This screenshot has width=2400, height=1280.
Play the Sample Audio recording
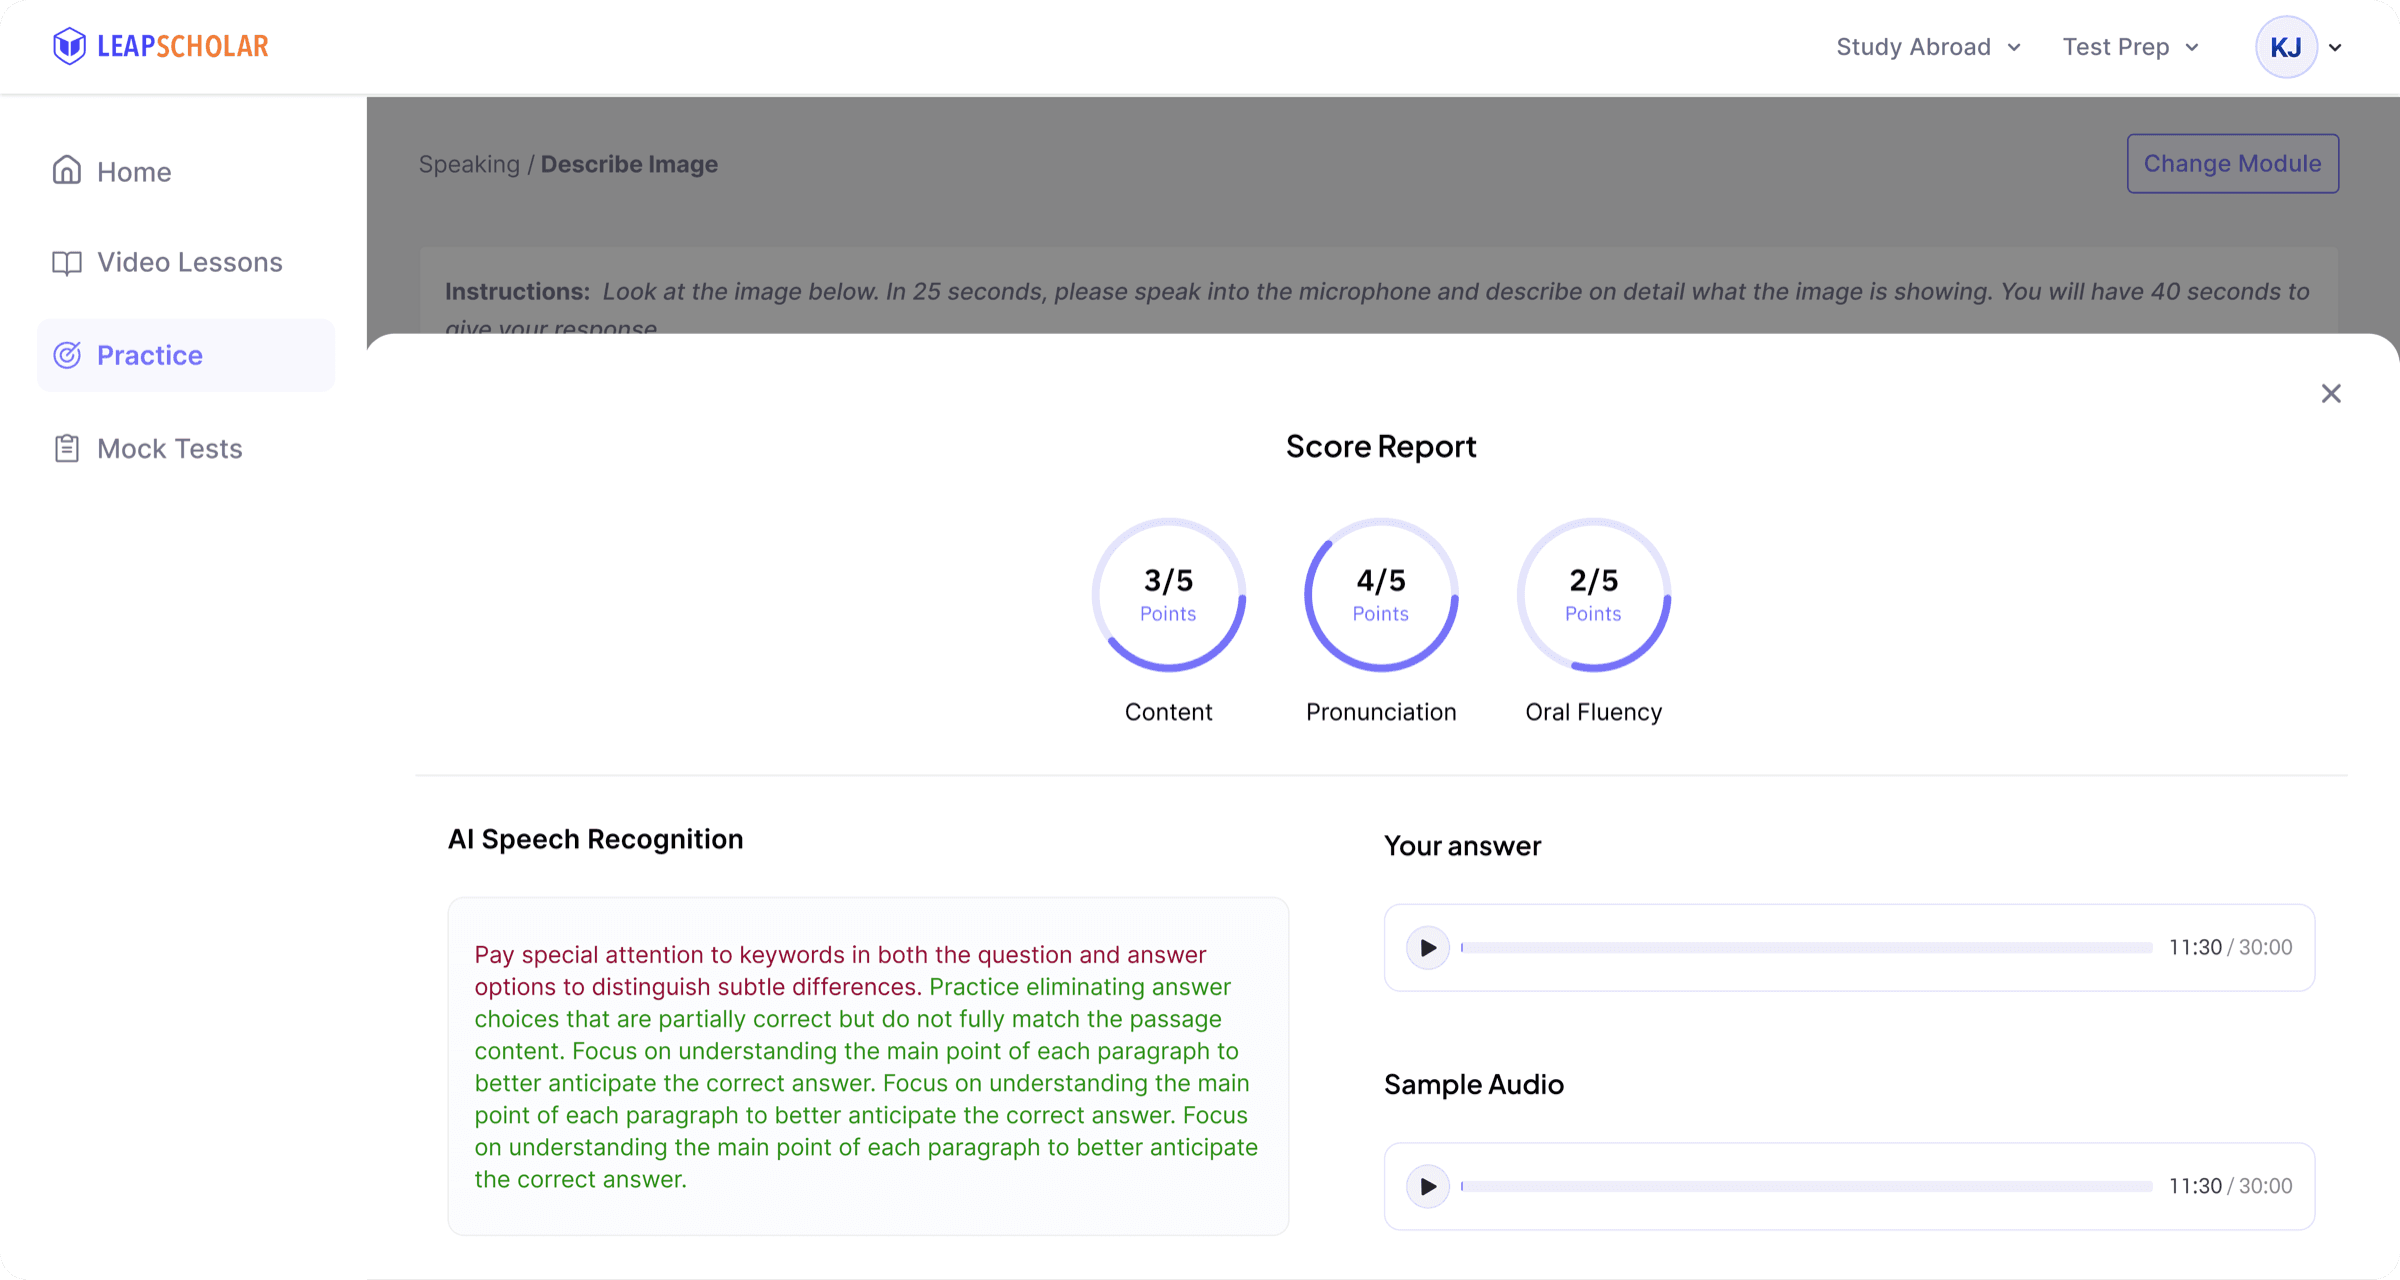1428,1186
